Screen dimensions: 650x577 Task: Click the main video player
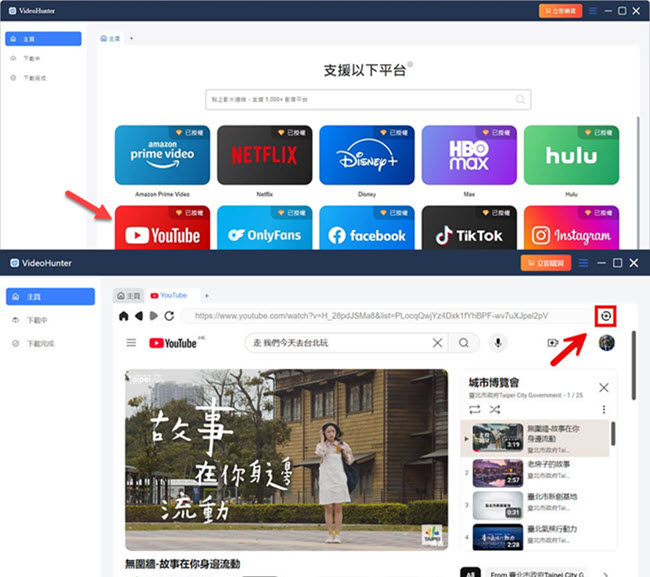(x=286, y=460)
